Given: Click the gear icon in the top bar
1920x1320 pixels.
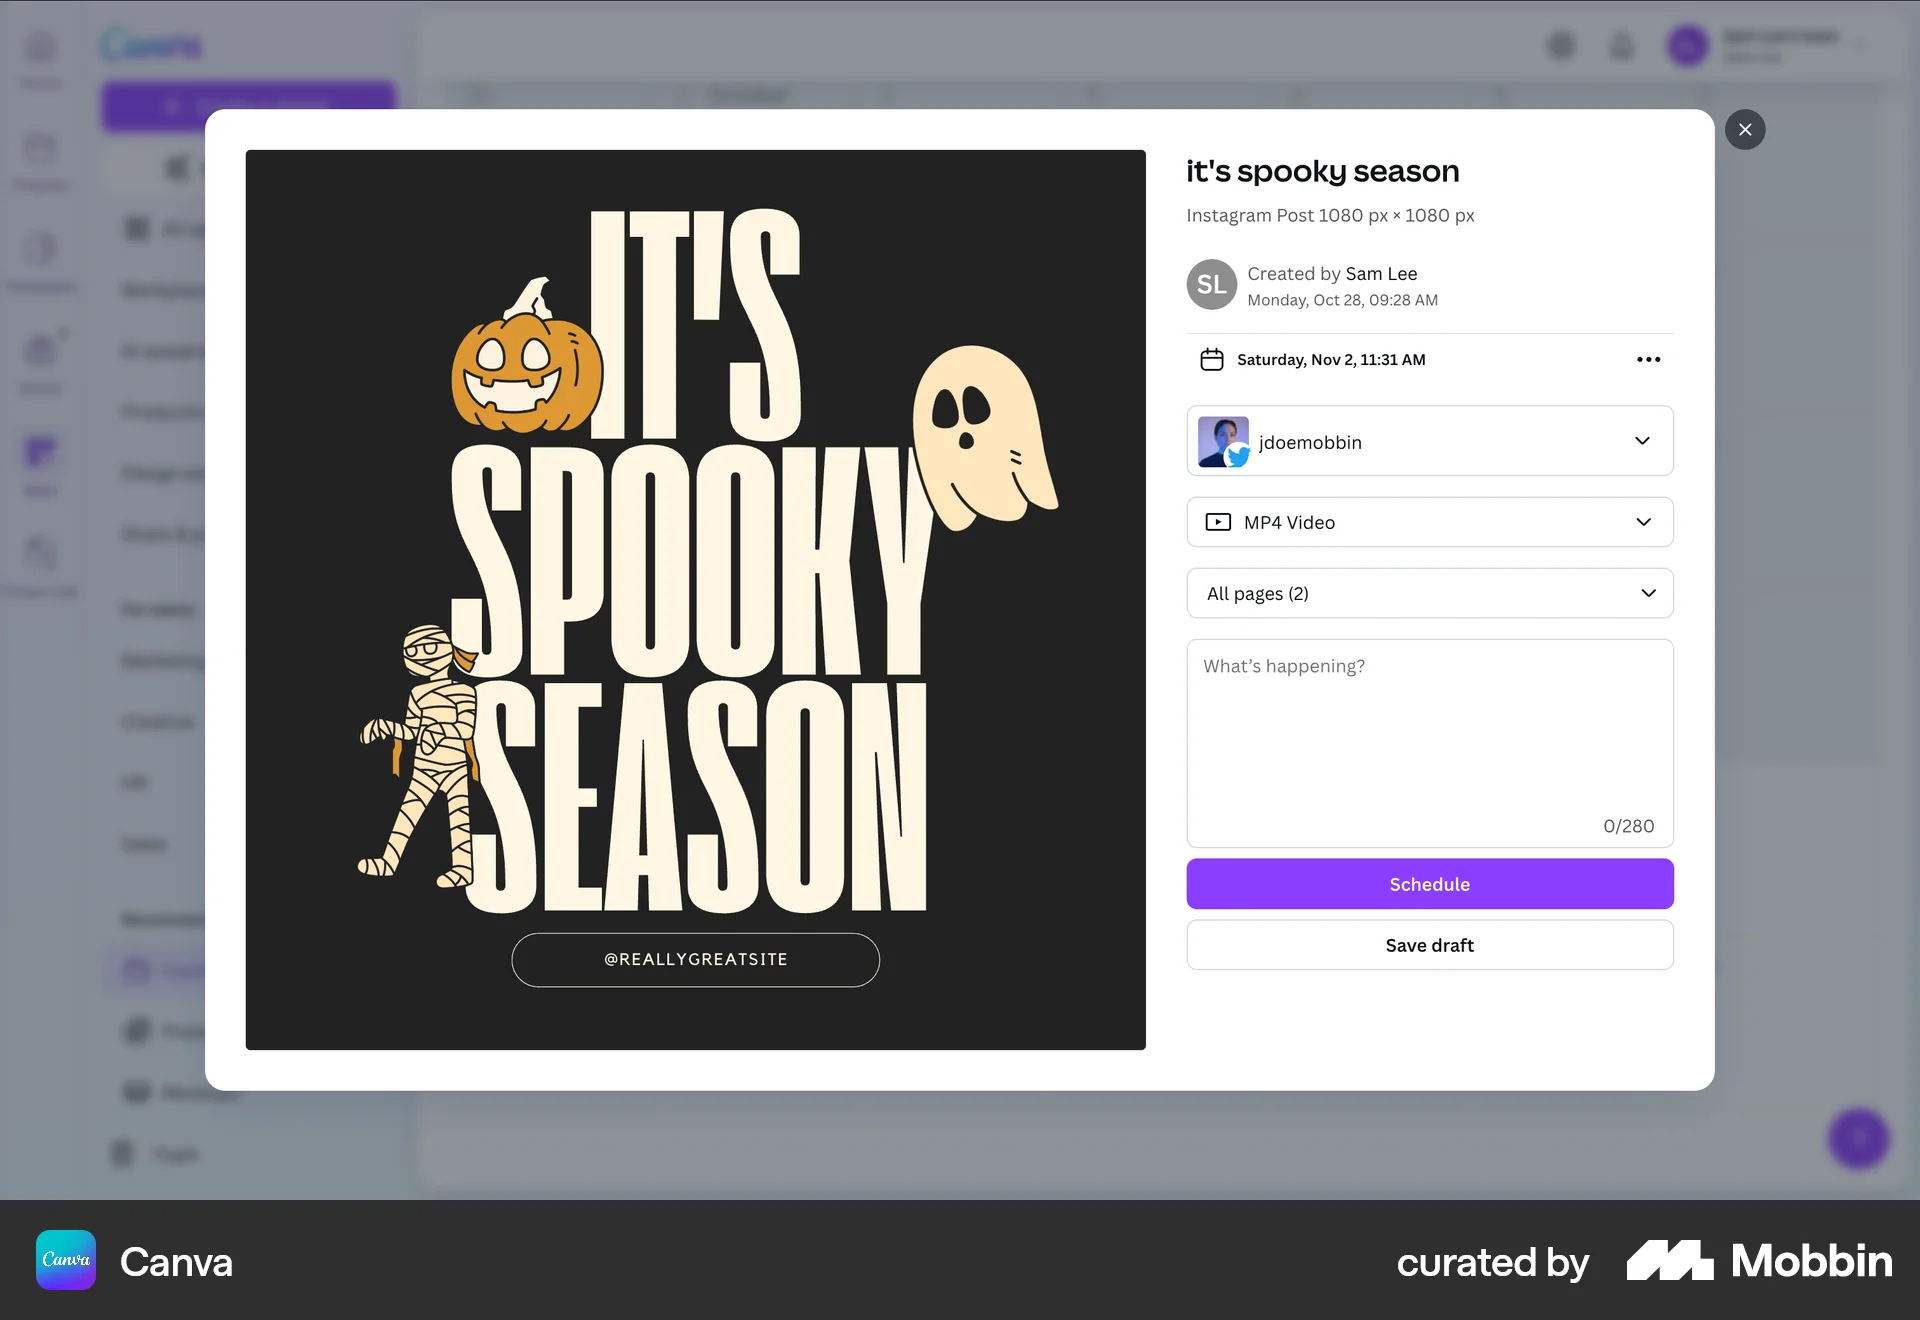Looking at the screenshot, I should coord(1561,45).
